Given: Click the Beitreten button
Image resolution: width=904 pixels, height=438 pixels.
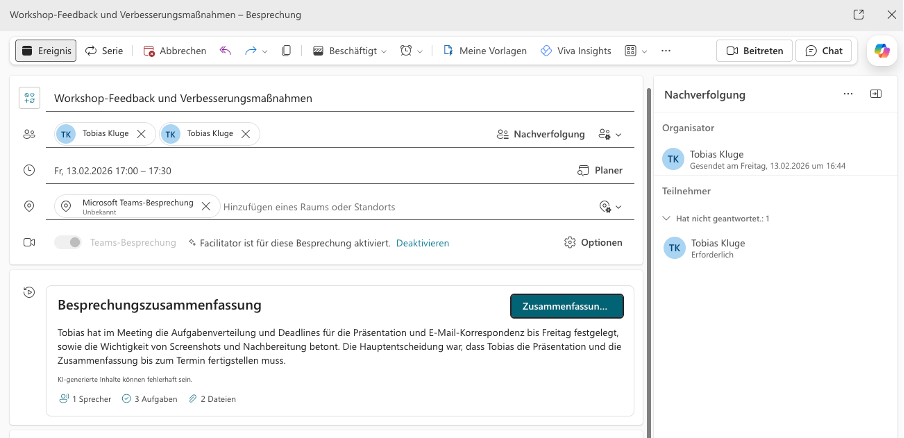Looking at the screenshot, I should point(754,51).
